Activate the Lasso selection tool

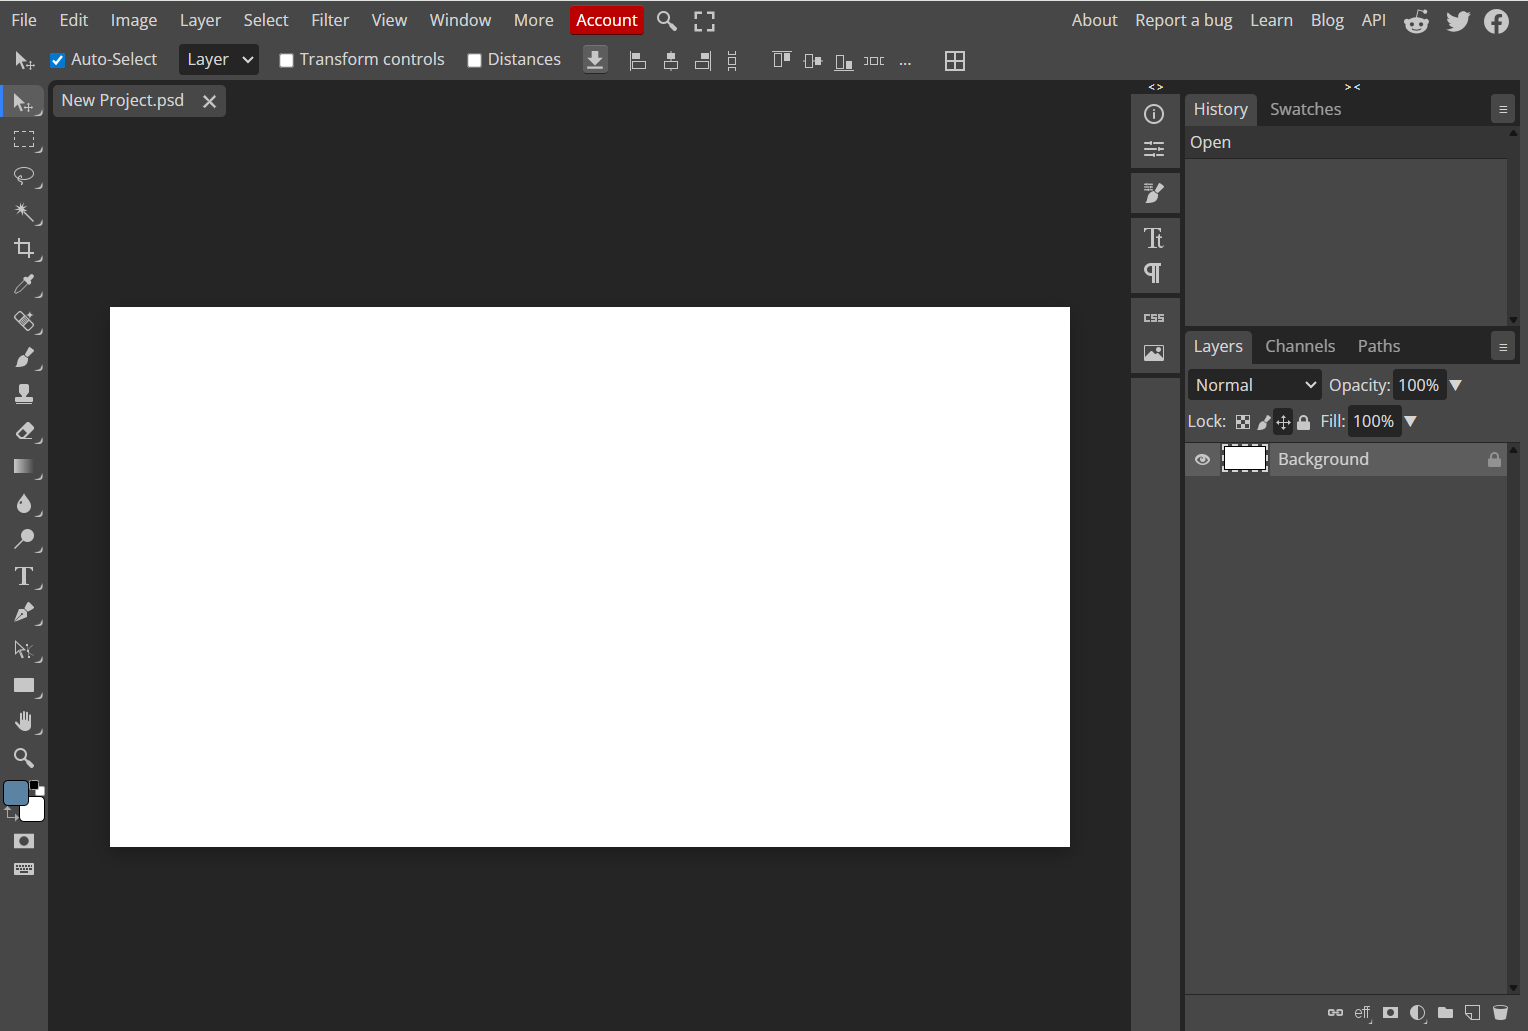[x=24, y=177]
